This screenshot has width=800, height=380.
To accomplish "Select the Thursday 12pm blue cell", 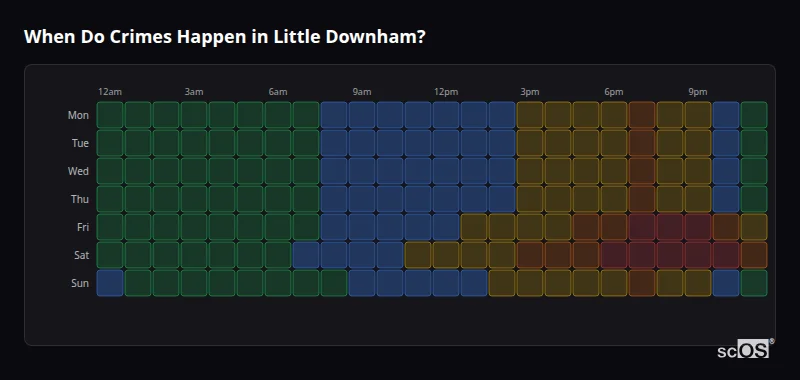I will (446, 199).
